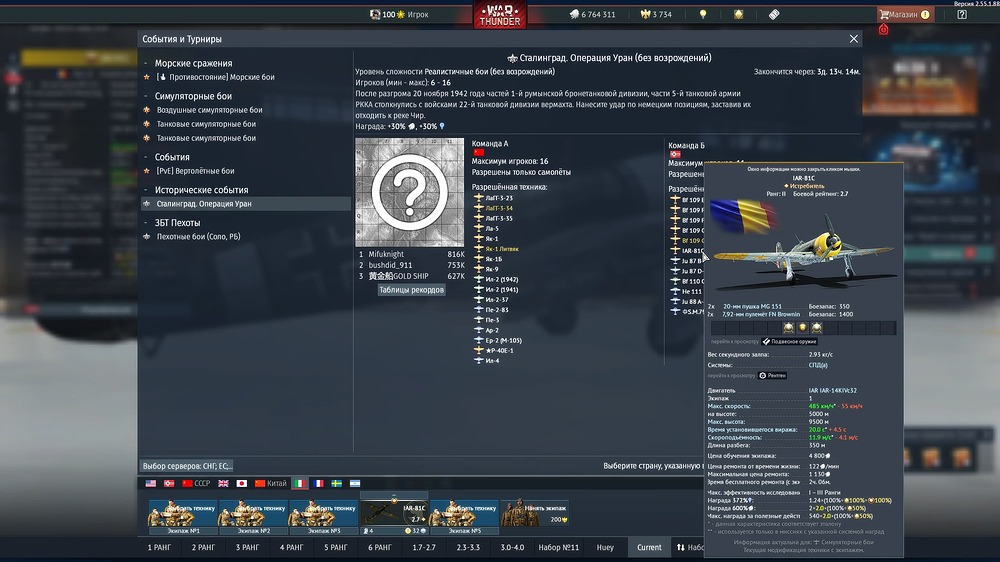Select the Экипаж №5 crew slot
Screen dimensions: 1000x562
point(464,516)
